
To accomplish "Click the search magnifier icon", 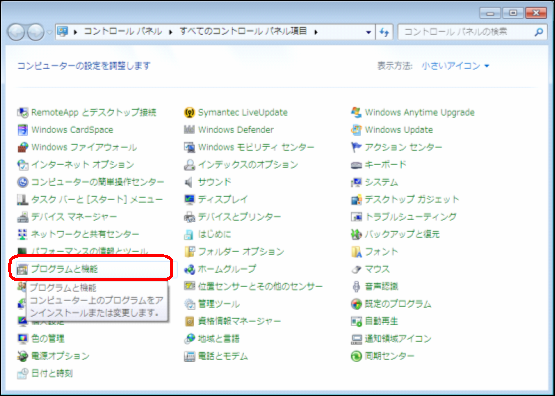I will pos(538,32).
